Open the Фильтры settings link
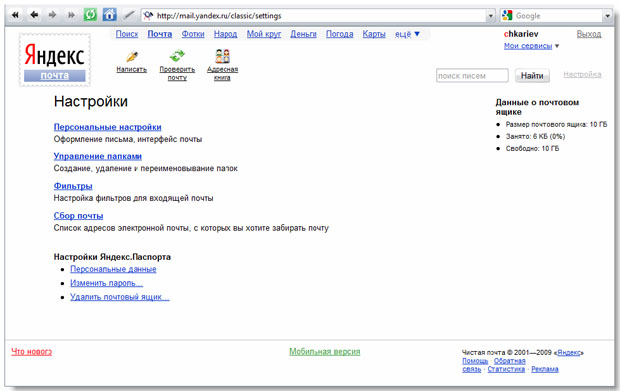The width and height of the screenshot is (620, 391). (73, 186)
